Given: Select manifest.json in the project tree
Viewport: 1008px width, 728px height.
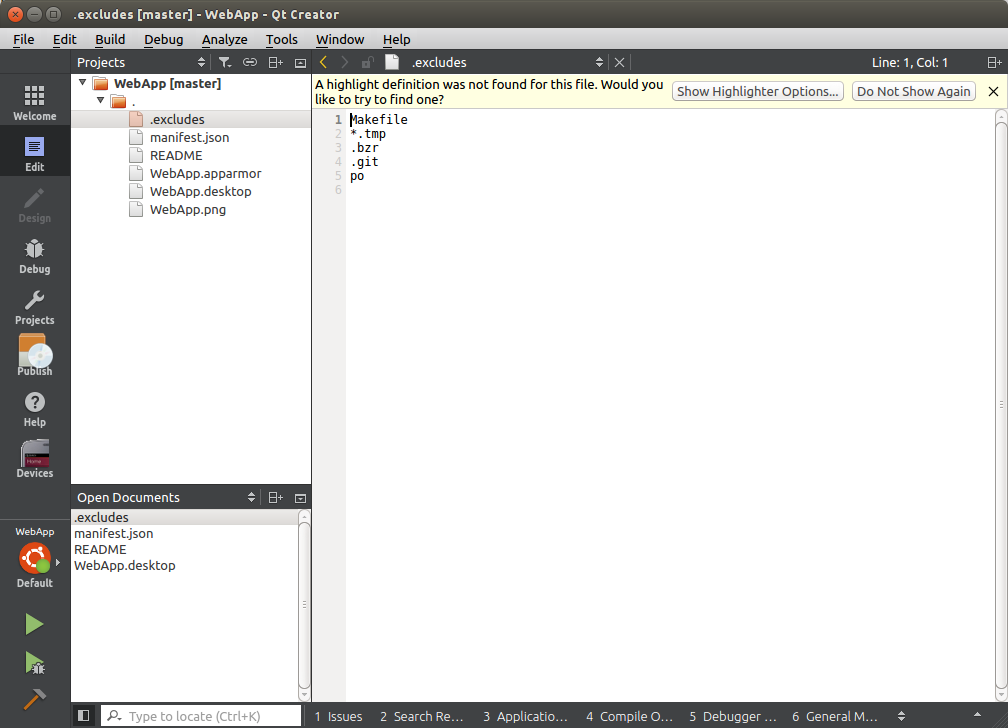Looking at the screenshot, I should (x=191, y=137).
